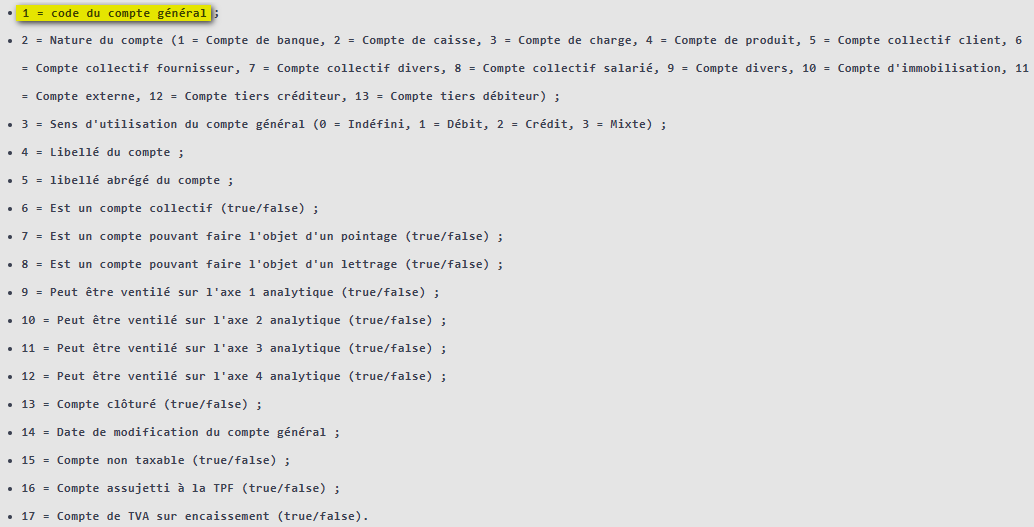Click the "Libellé du compte" entry
The width and height of the screenshot is (1034, 527).
point(102,152)
